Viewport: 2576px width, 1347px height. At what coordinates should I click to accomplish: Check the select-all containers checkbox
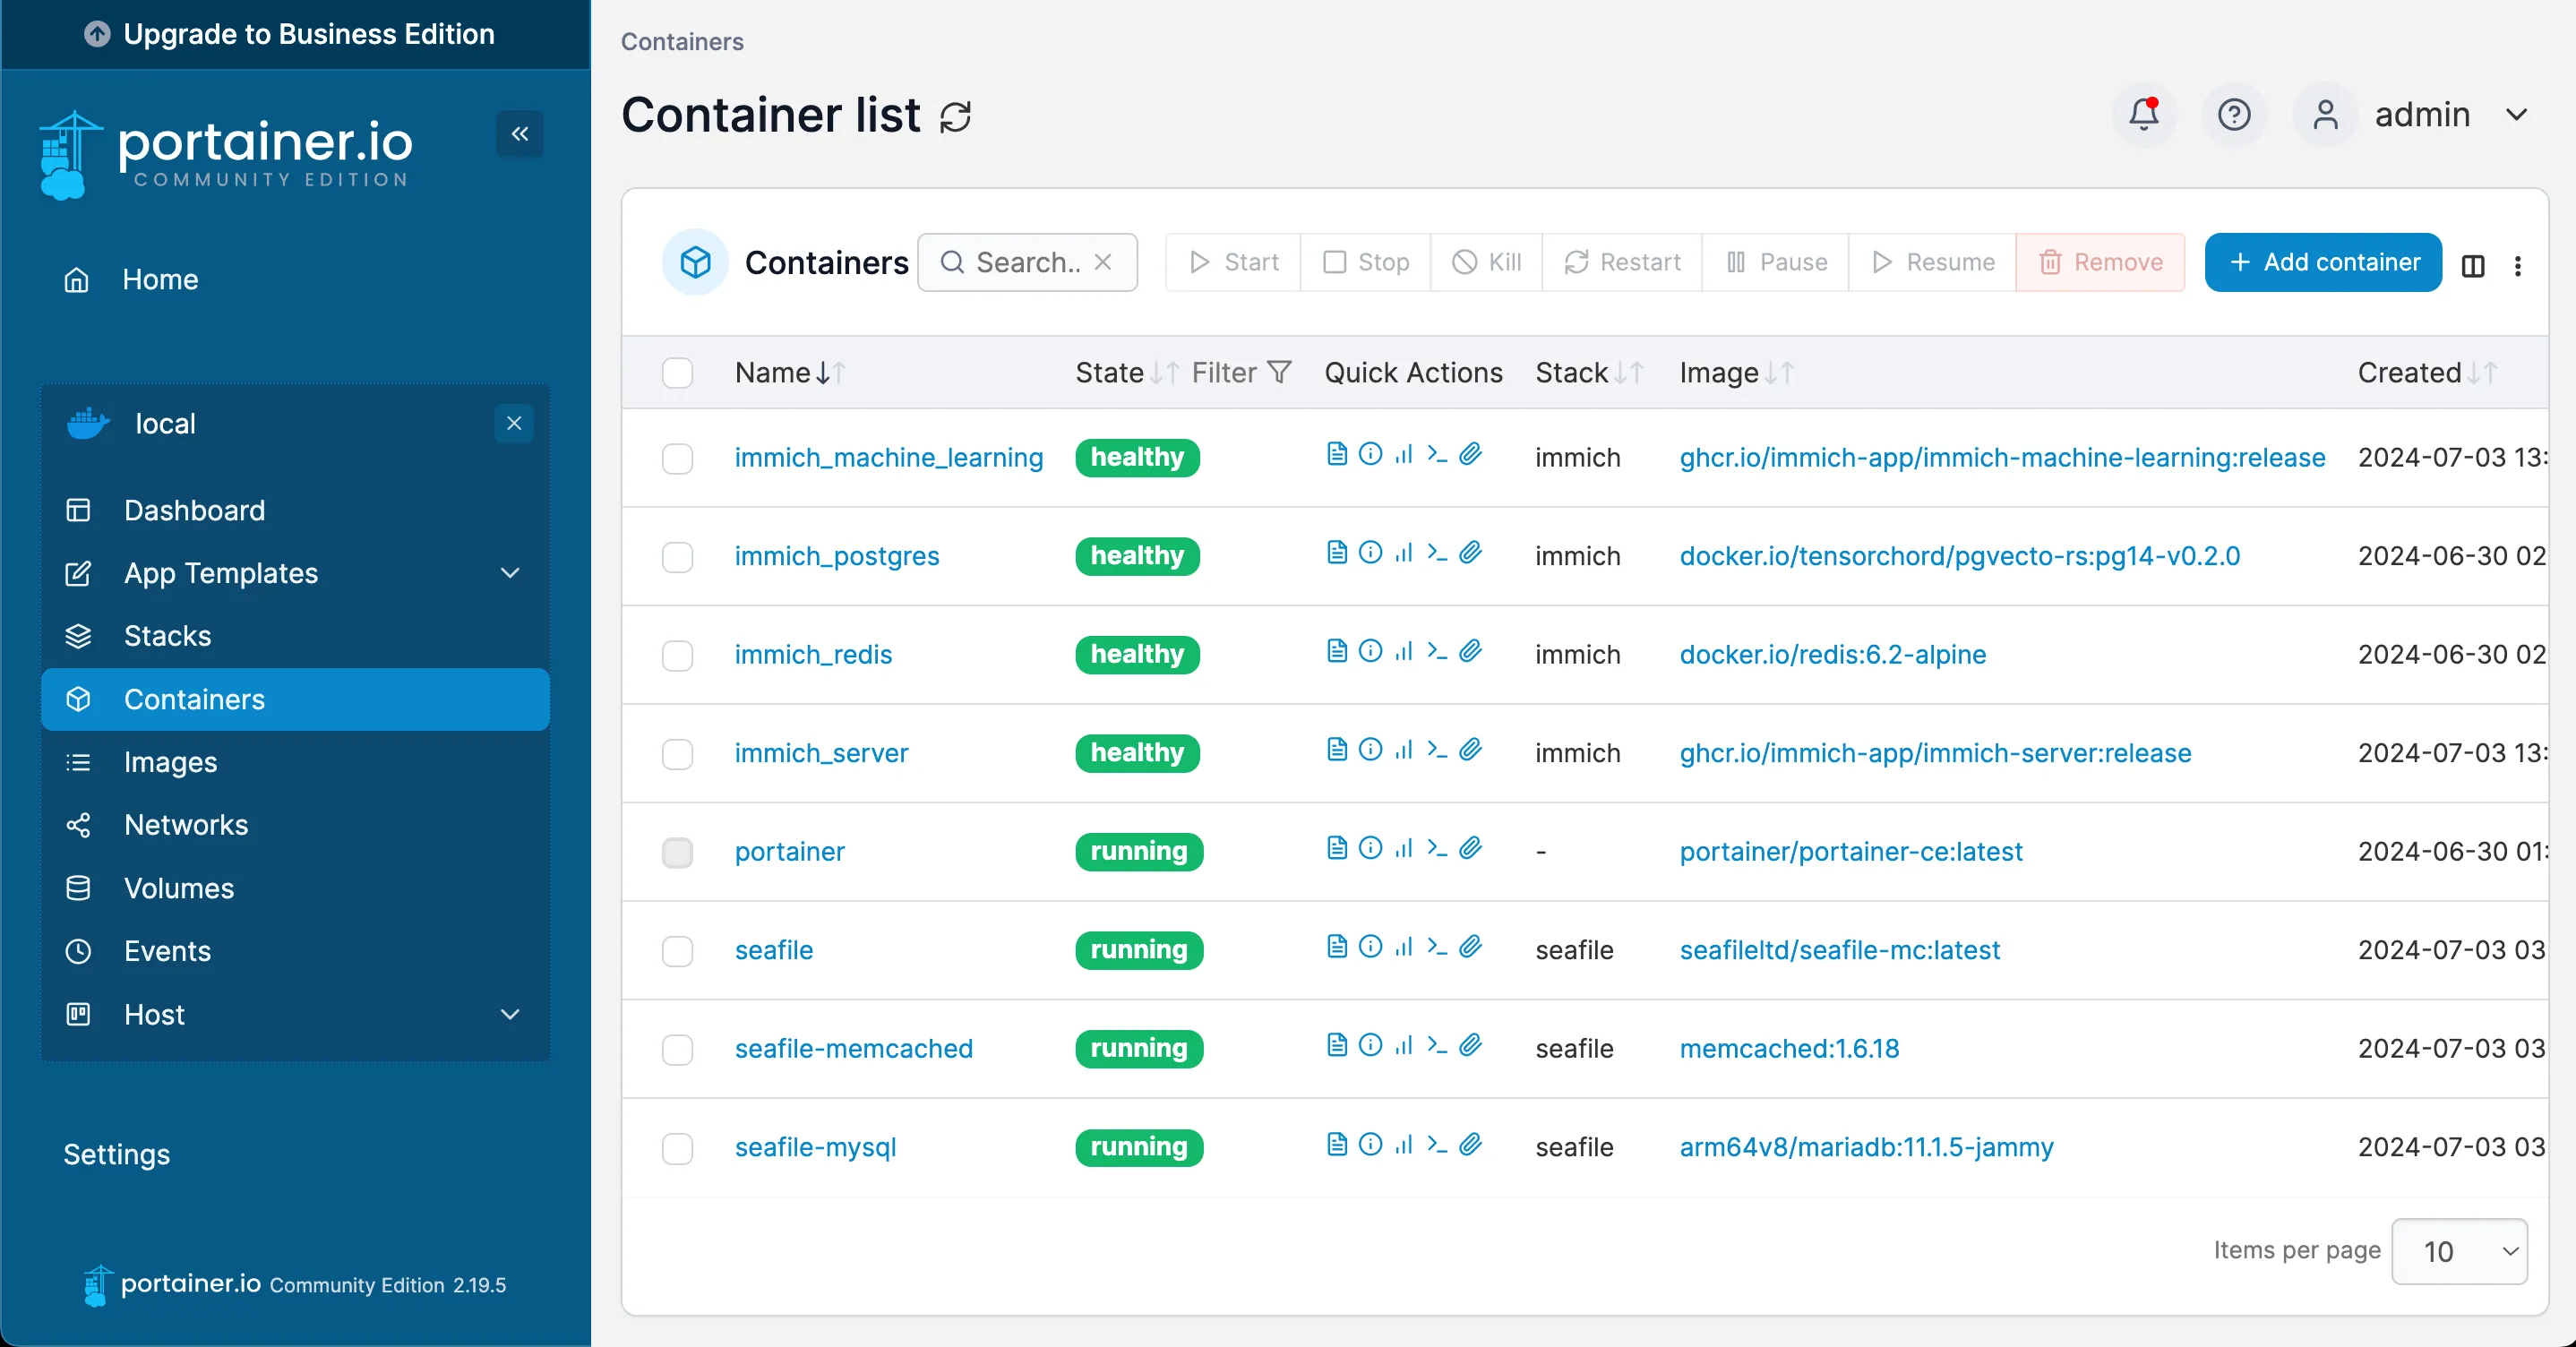(x=677, y=373)
